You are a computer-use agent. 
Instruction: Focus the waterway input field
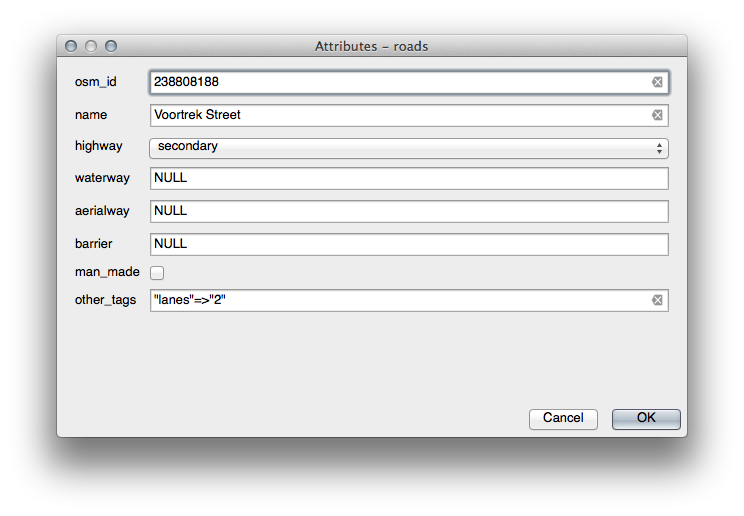[x=408, y=179]
